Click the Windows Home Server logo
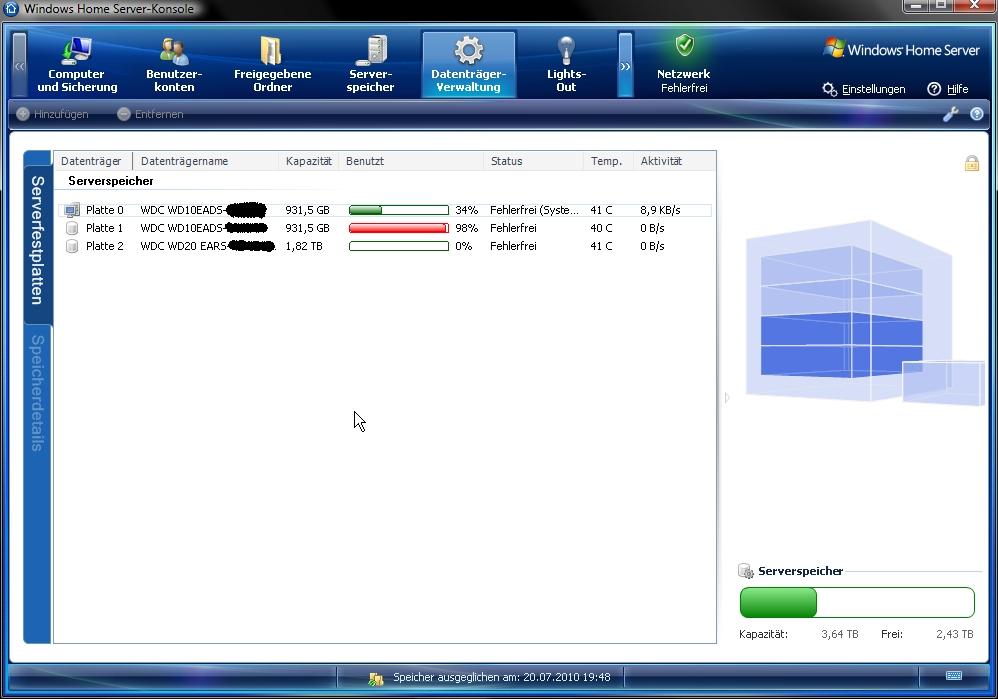The height and width of the screenshot is (699, 998). pyautogui.click(x=901, y=49)
